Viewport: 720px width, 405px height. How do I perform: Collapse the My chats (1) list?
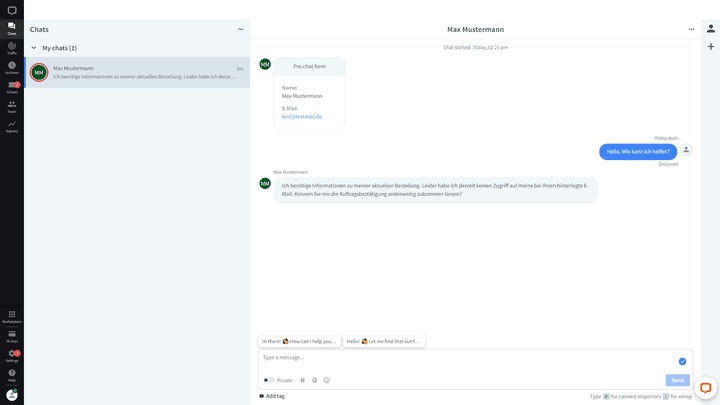pos(34,48)
